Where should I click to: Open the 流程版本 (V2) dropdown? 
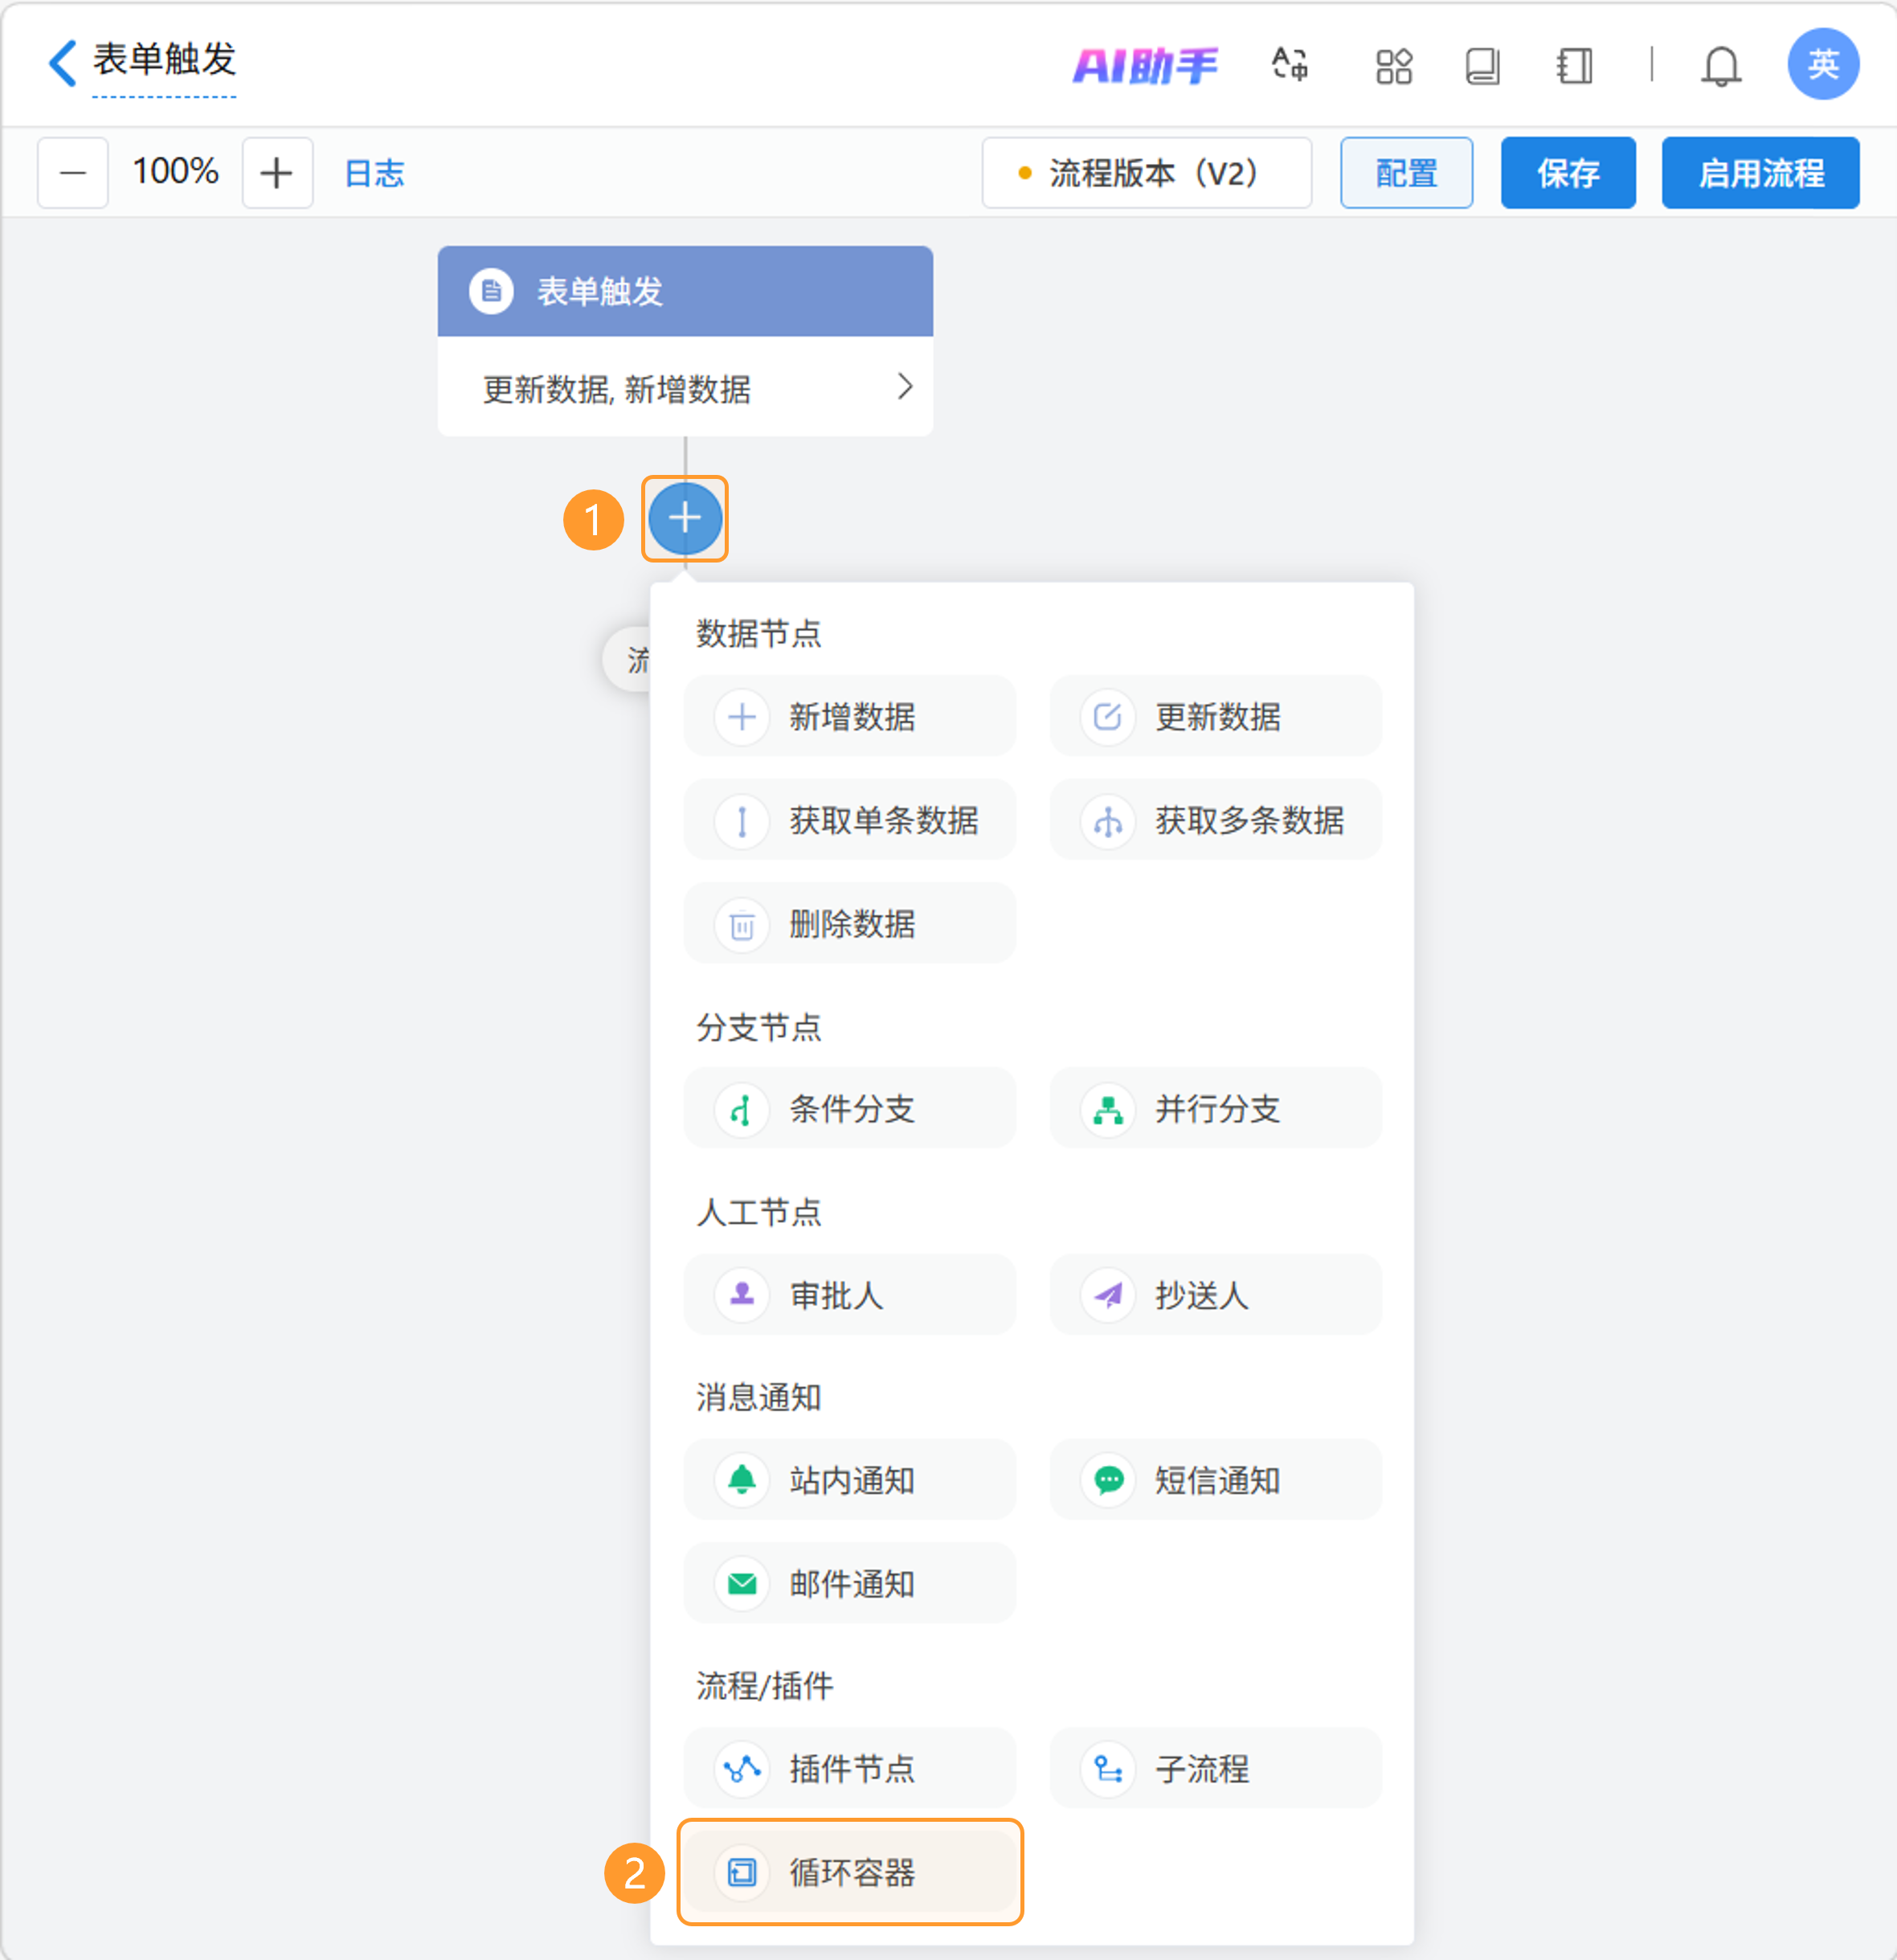[x=1146, y=173]
